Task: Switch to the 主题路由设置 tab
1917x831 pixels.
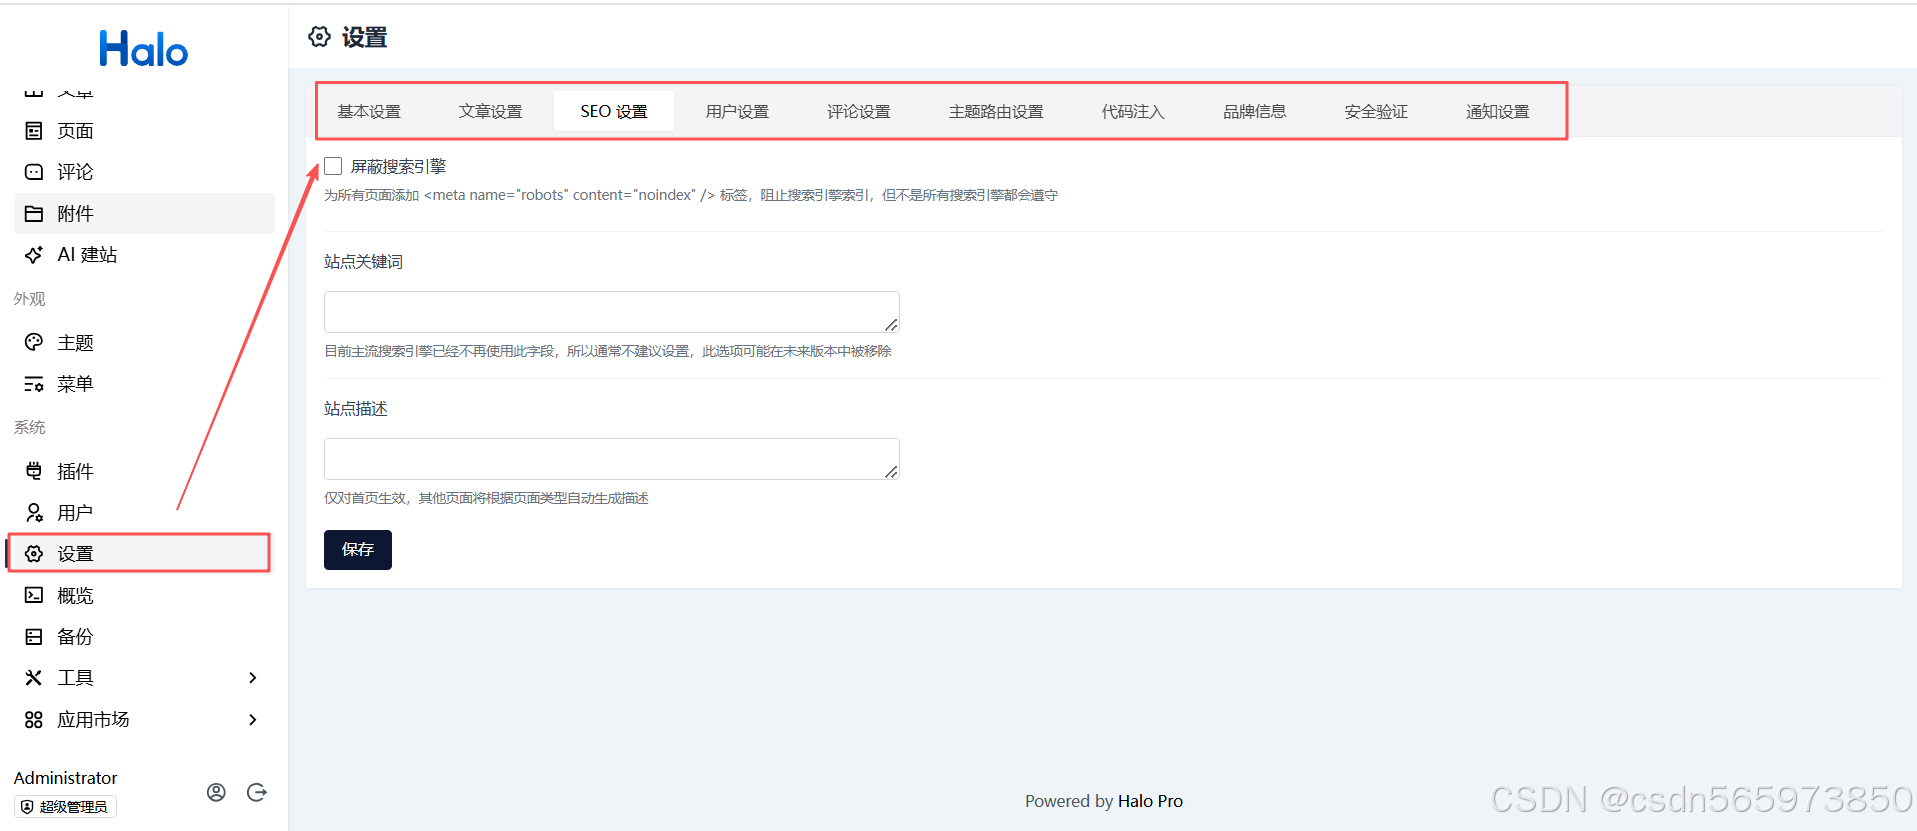Action: [x=996, y=111]
